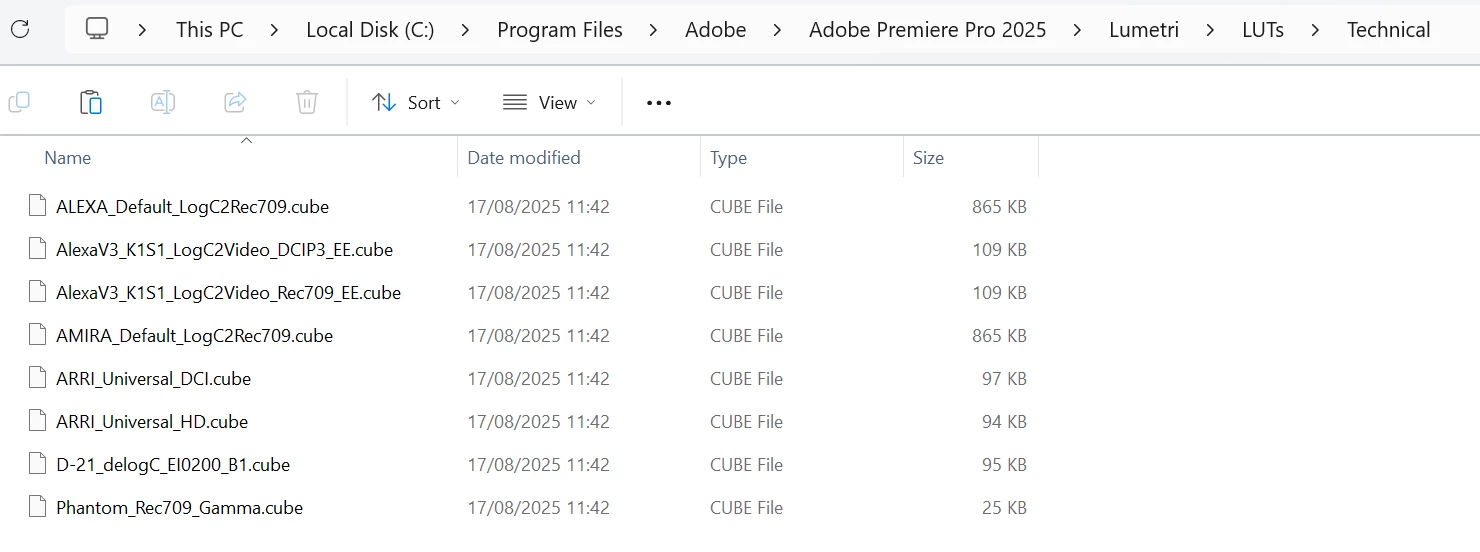
Task: Click the 95 KB size value
Action: pos(1004,465)
